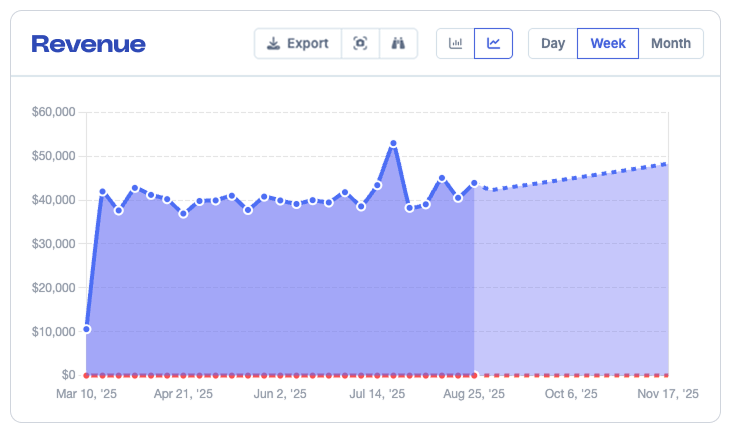Screen dimensions: 731x433
Task: Click the screenshot capture icon
Action: point(360,44)
